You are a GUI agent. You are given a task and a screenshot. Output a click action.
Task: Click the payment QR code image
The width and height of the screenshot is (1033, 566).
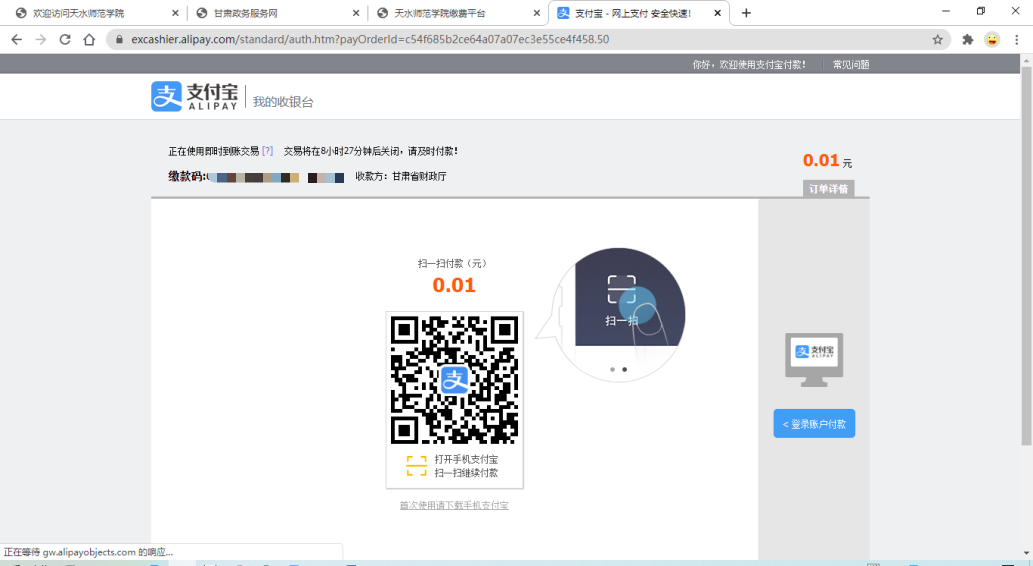click(x=454, y=379)
